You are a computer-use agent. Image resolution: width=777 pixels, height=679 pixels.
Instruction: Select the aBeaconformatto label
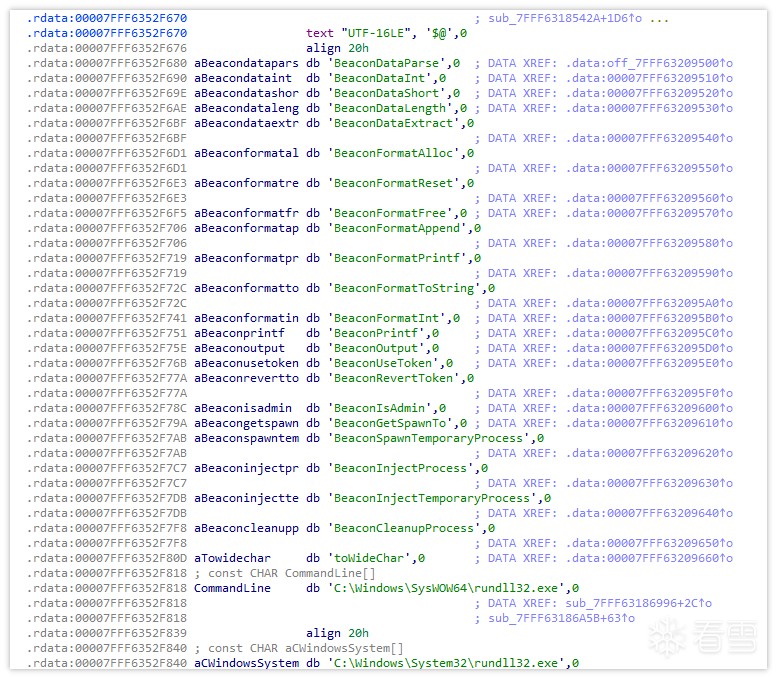click(x=246, y=288)
